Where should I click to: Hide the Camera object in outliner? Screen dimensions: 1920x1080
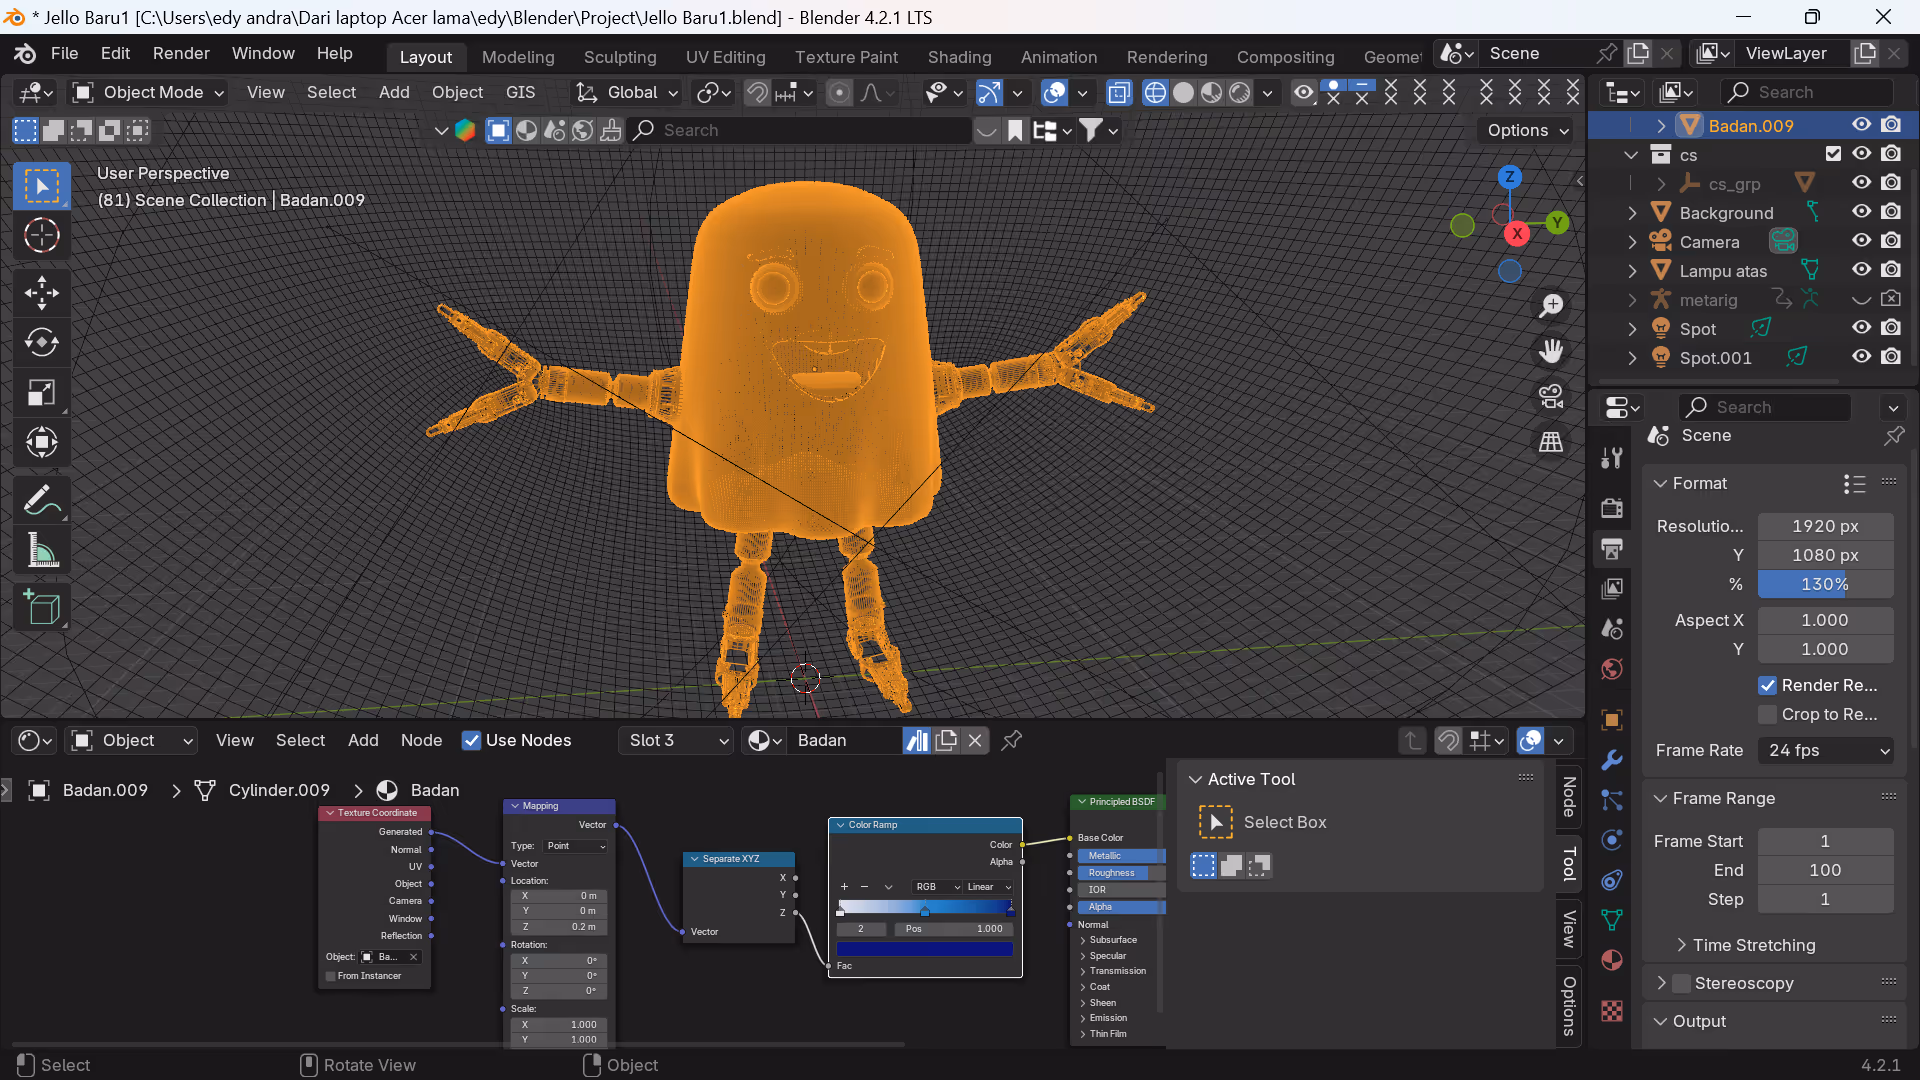(x=1861, y=241)
